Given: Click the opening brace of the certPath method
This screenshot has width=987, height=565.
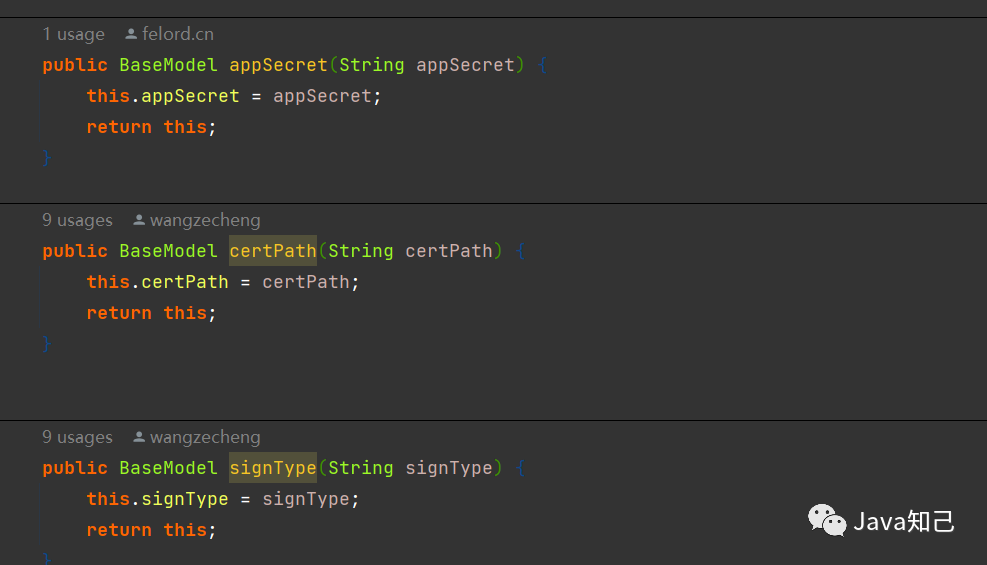Looking at the screenshot, I should [521, 250].
